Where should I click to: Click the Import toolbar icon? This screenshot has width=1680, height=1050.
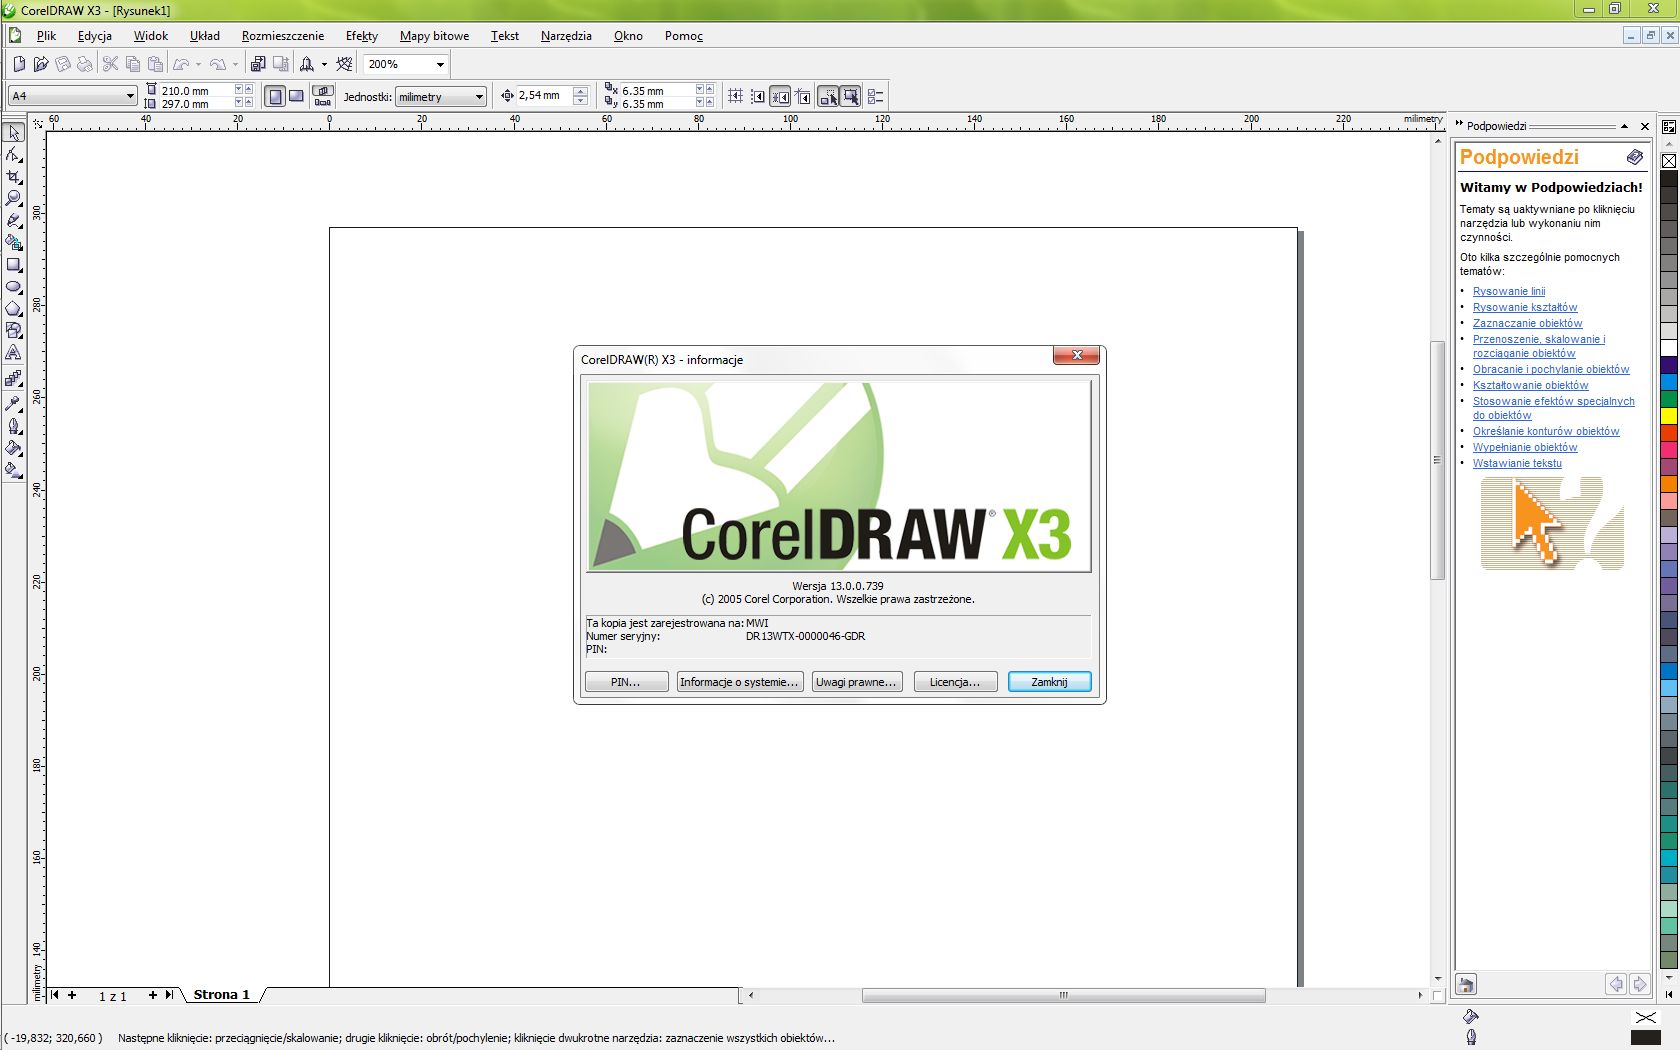pos(258,64)
